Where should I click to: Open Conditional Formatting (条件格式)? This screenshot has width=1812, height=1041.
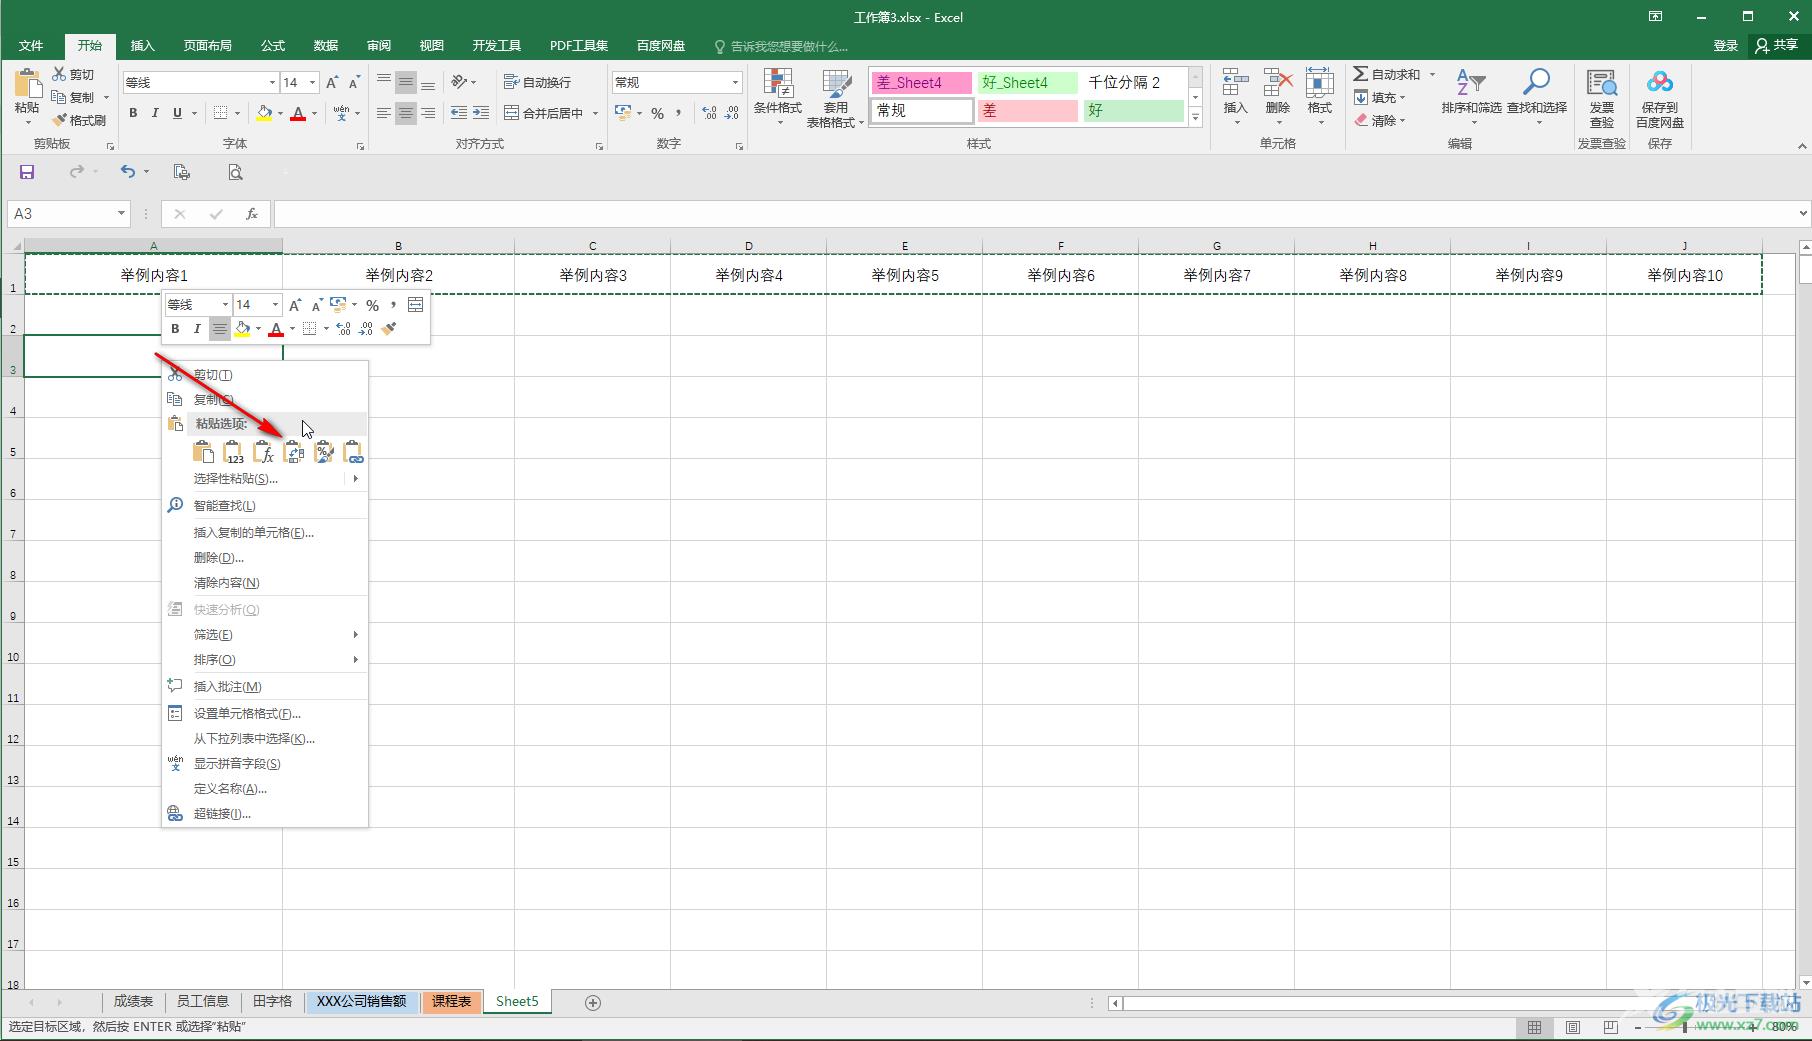click(x=778, y=97)
